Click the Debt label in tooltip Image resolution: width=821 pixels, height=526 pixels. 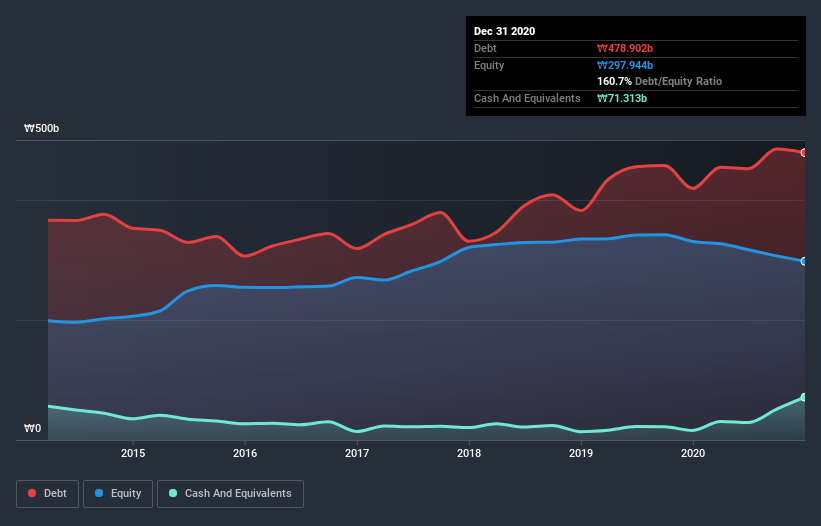point(485,48)
